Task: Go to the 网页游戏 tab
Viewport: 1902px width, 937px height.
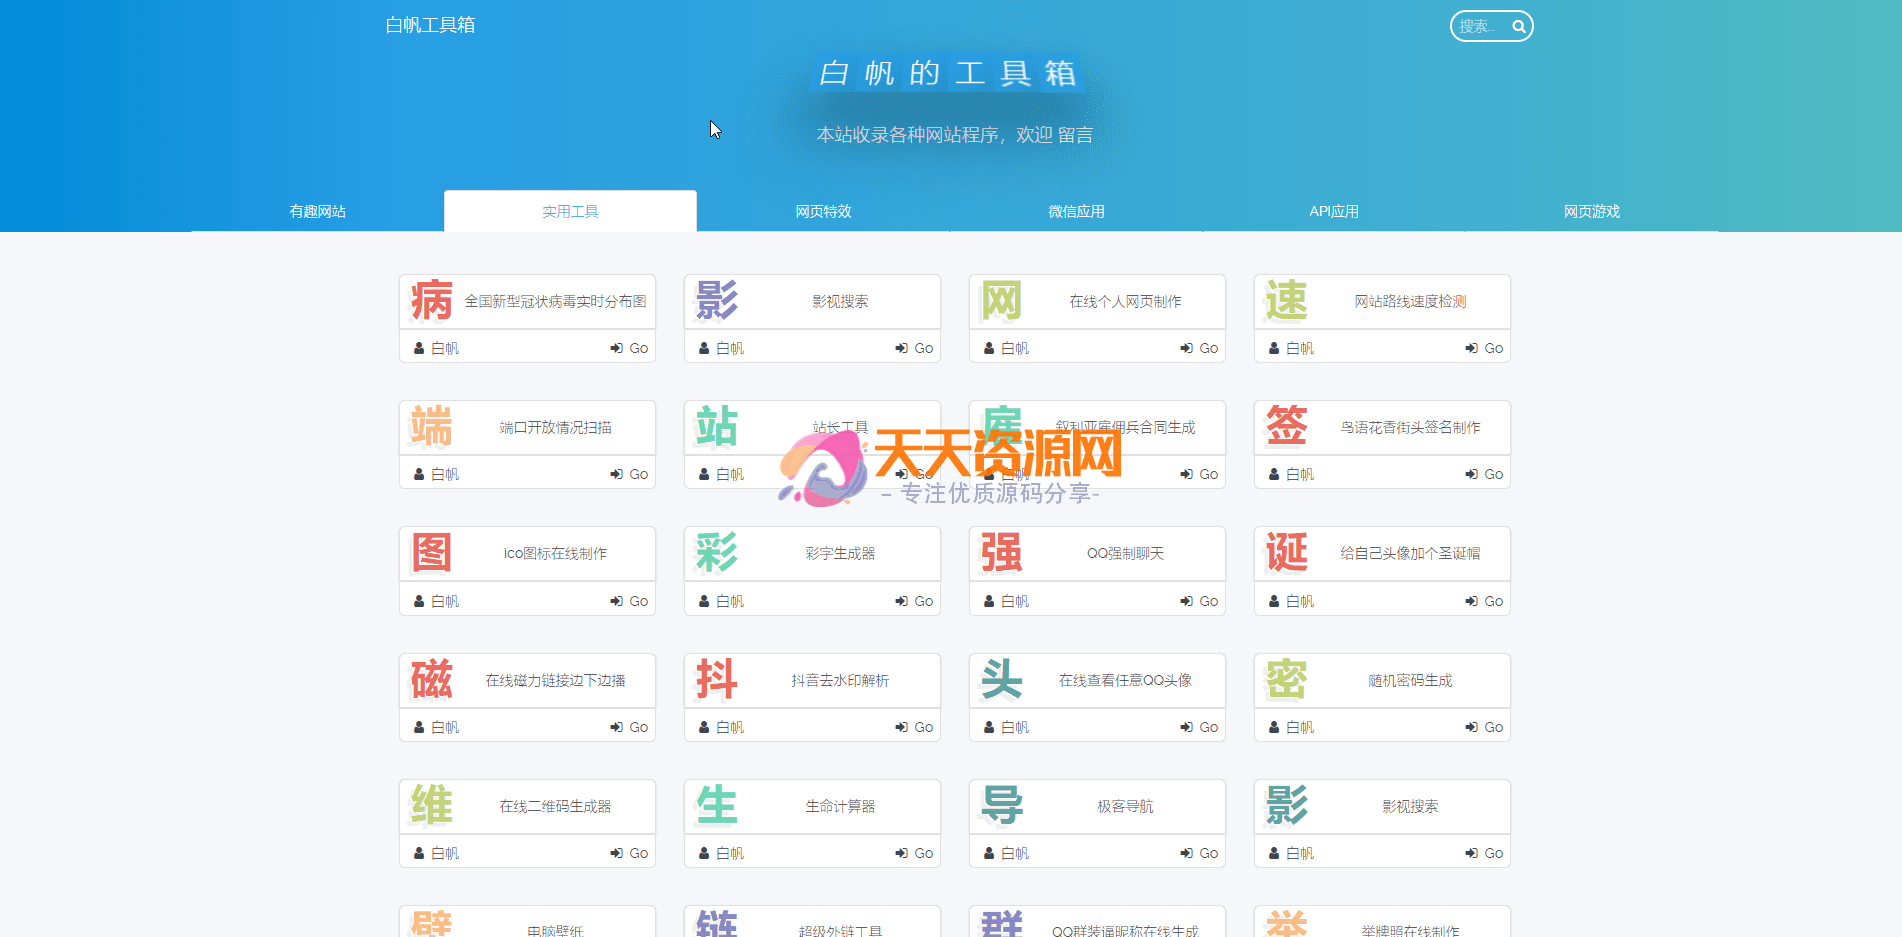Action: tap(1592, 211)
